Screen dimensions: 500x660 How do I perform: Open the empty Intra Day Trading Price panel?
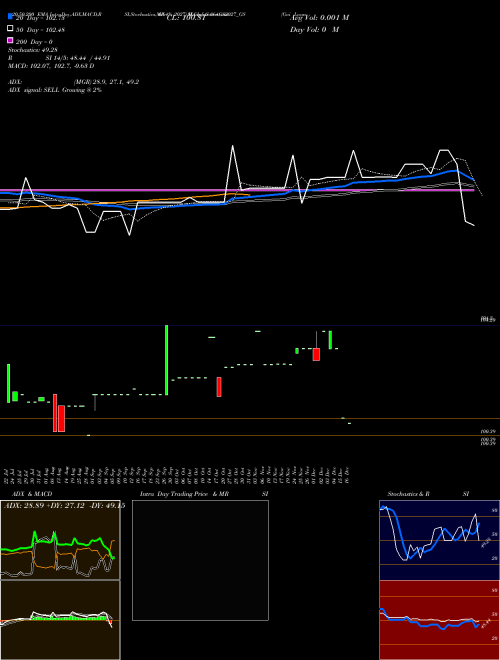[x=200, y=560]
